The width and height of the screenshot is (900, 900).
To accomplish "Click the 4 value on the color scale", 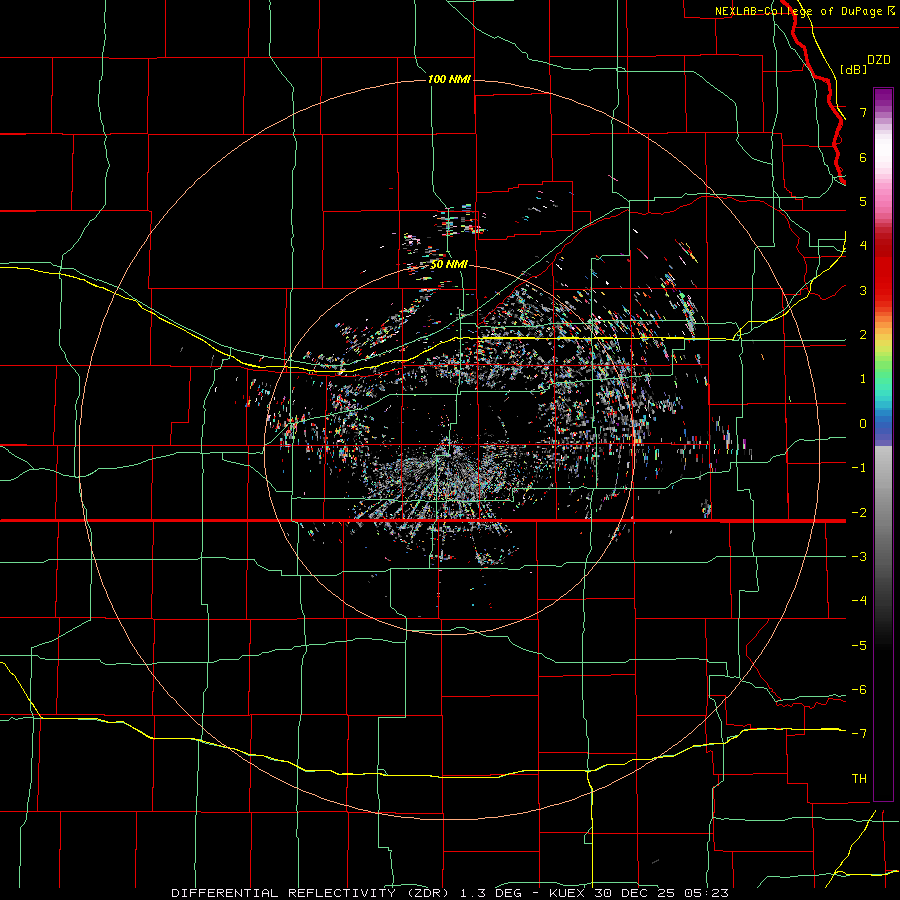I will [863, 246].
